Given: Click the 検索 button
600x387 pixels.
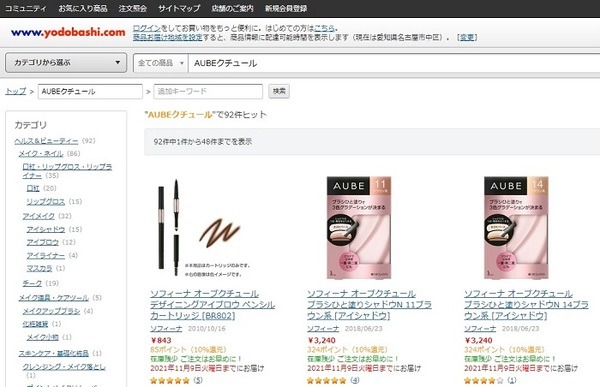Looking at the screenshot, I should [x=279, y=91].
